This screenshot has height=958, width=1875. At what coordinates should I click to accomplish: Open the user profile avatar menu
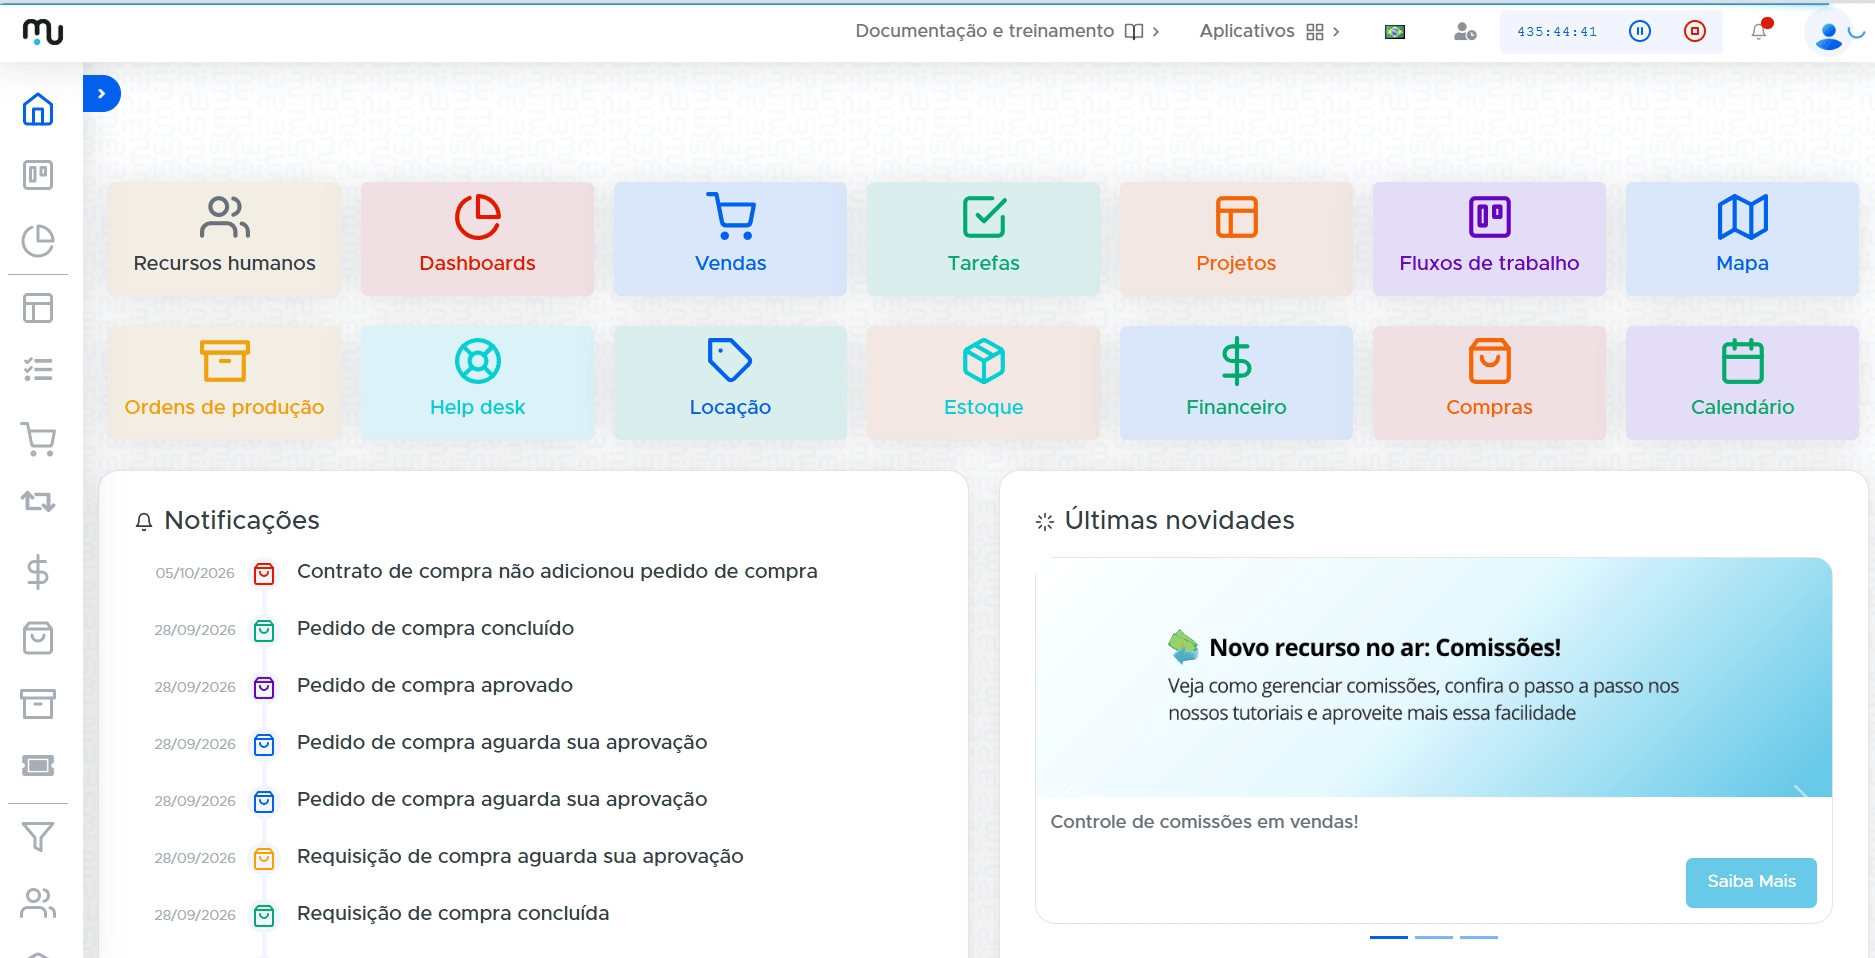click(x=1829, y=33)
